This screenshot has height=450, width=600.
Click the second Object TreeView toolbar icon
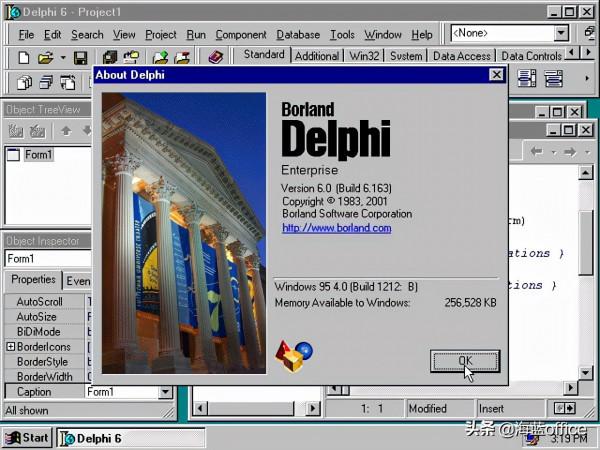(x=38, y=131)
